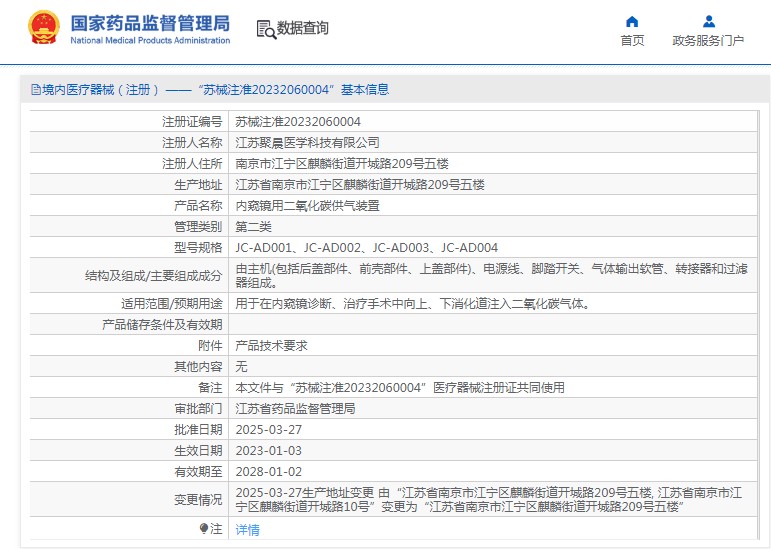The height and width of the screenshot is (549, 771).
Task: Click the National Medical Products Administration subtitle
Action: pos(150,41)
